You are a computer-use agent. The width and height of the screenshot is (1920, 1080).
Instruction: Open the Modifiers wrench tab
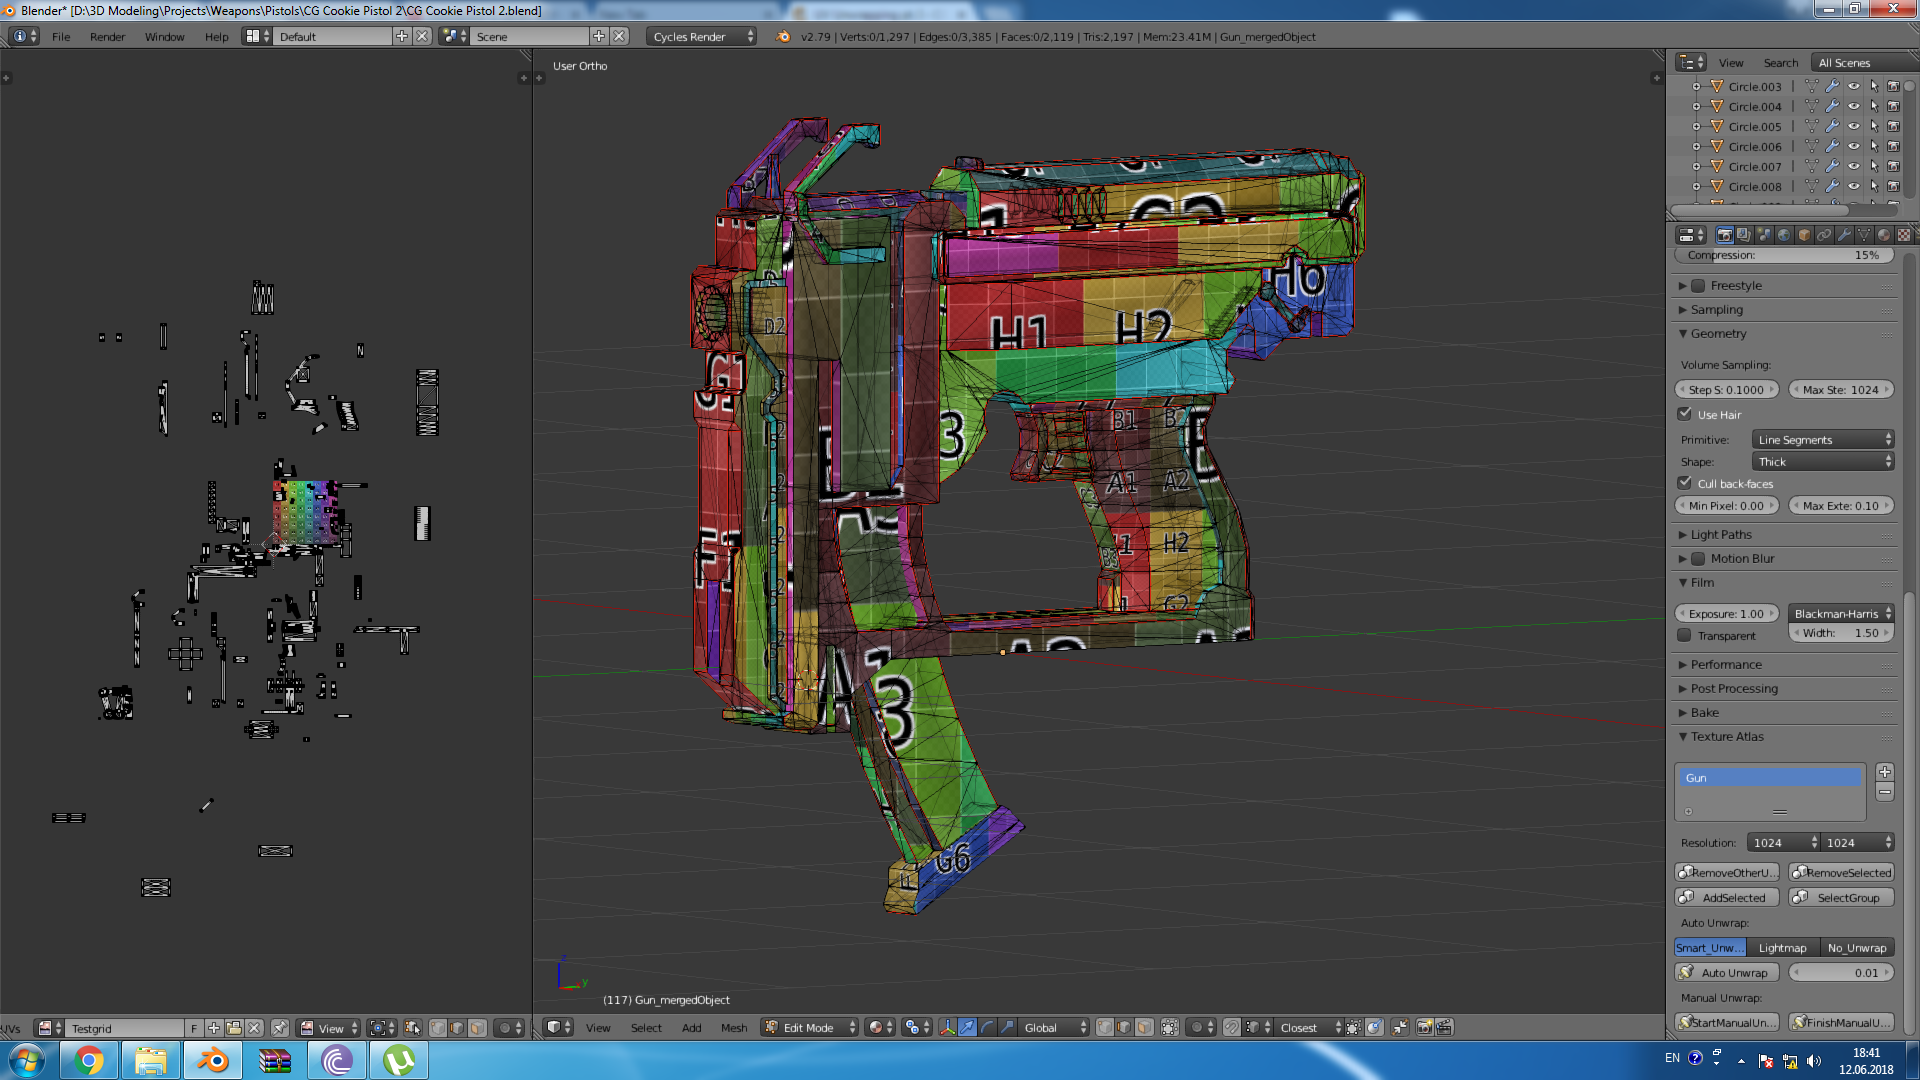click(1844, 235)
